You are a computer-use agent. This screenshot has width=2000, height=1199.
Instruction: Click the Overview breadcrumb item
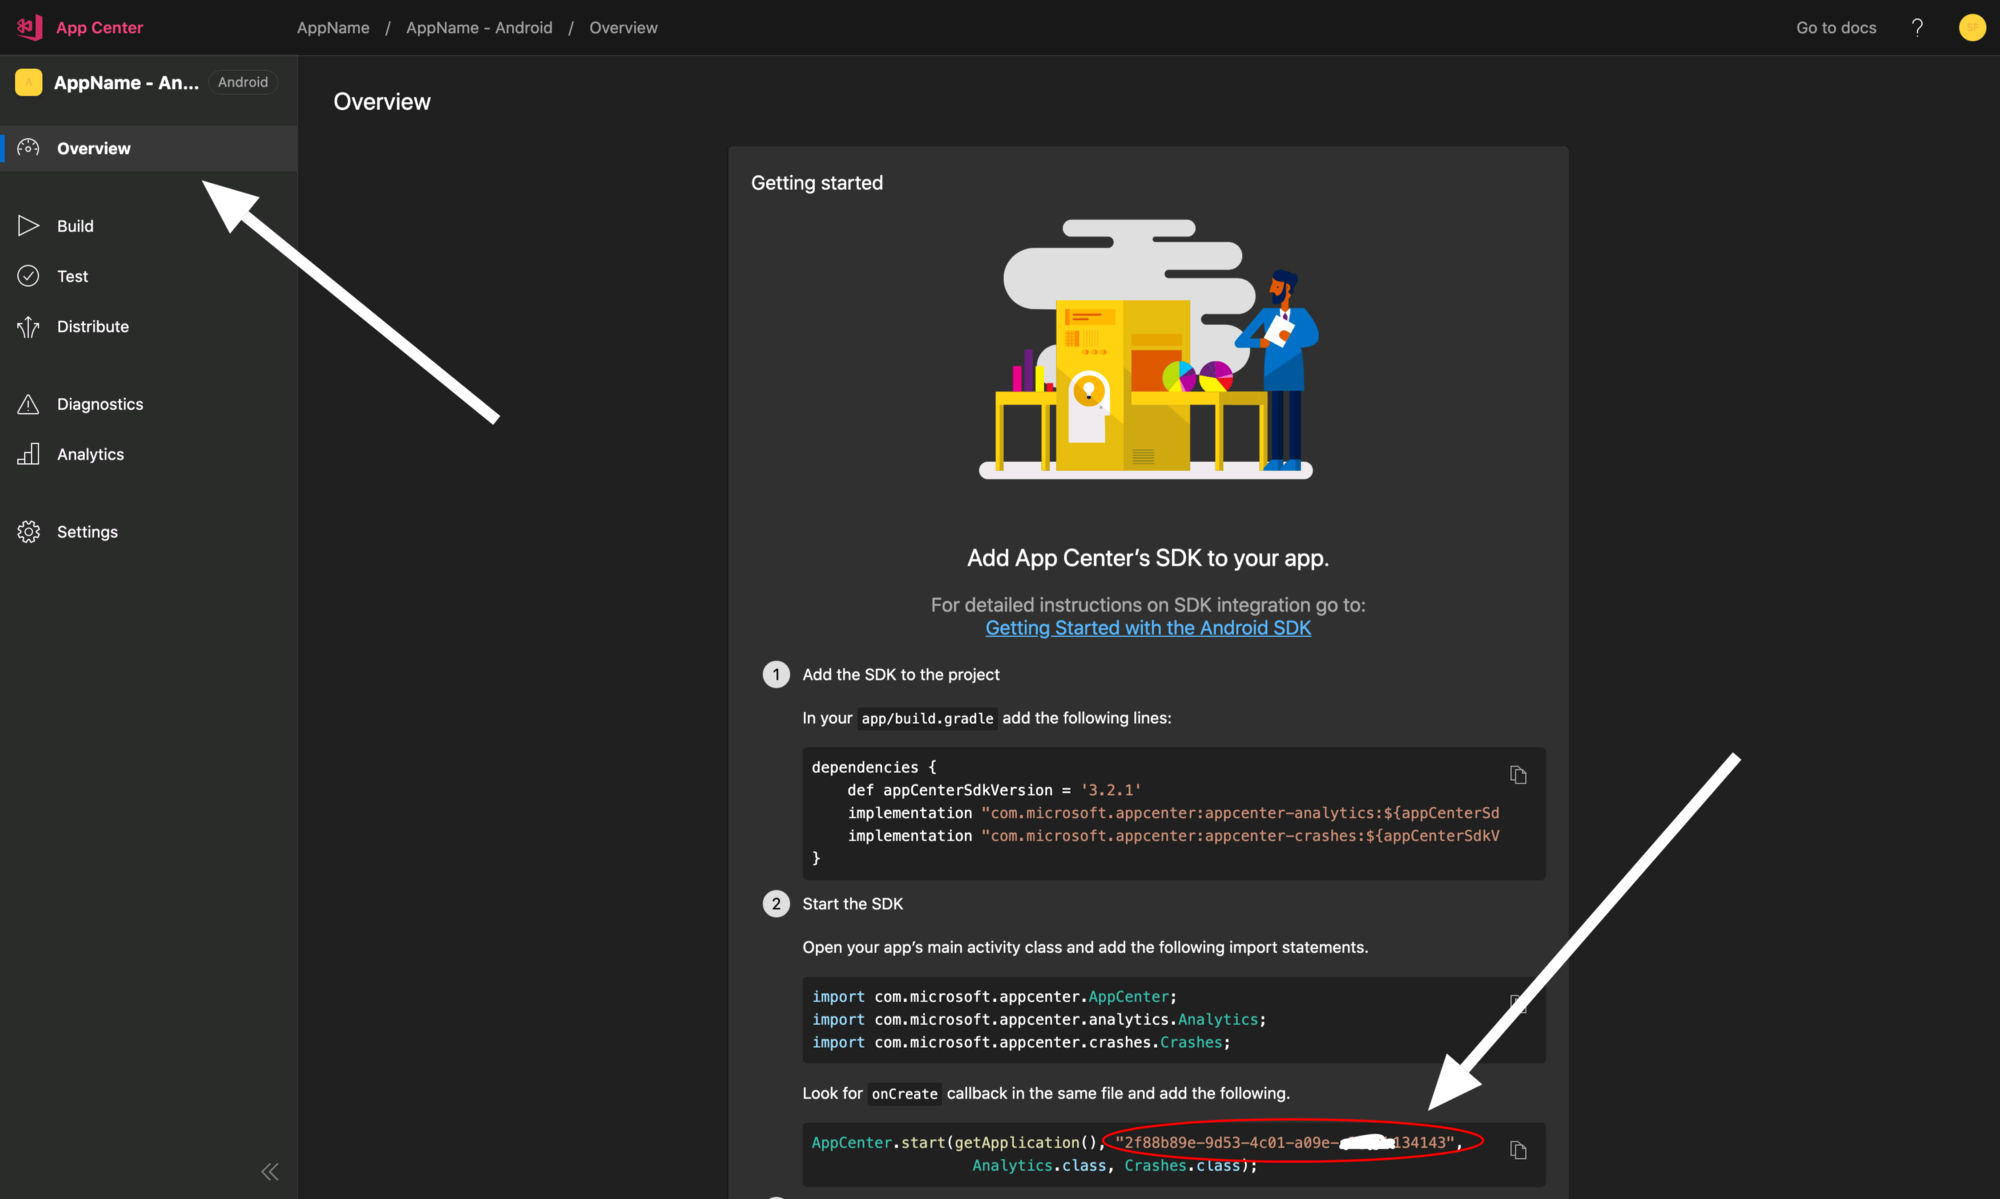(x=623, y=28)
